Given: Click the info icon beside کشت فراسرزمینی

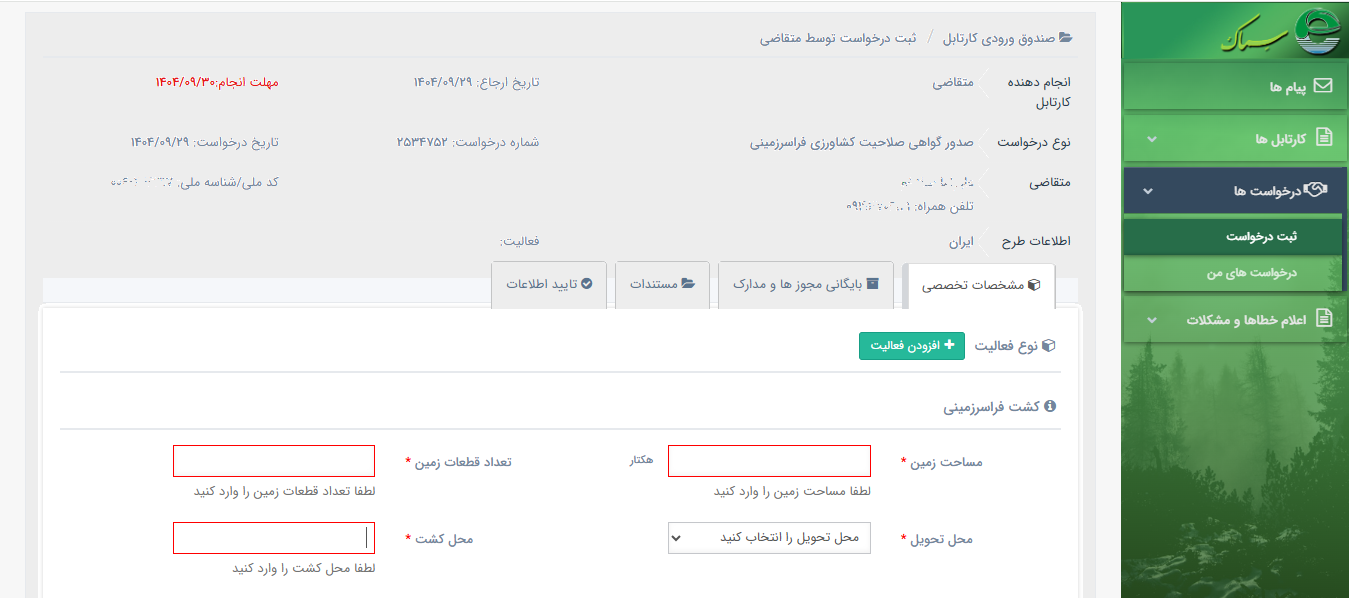Looking at the screenshot, I should pyautogui.click(x=1051, y=405).
